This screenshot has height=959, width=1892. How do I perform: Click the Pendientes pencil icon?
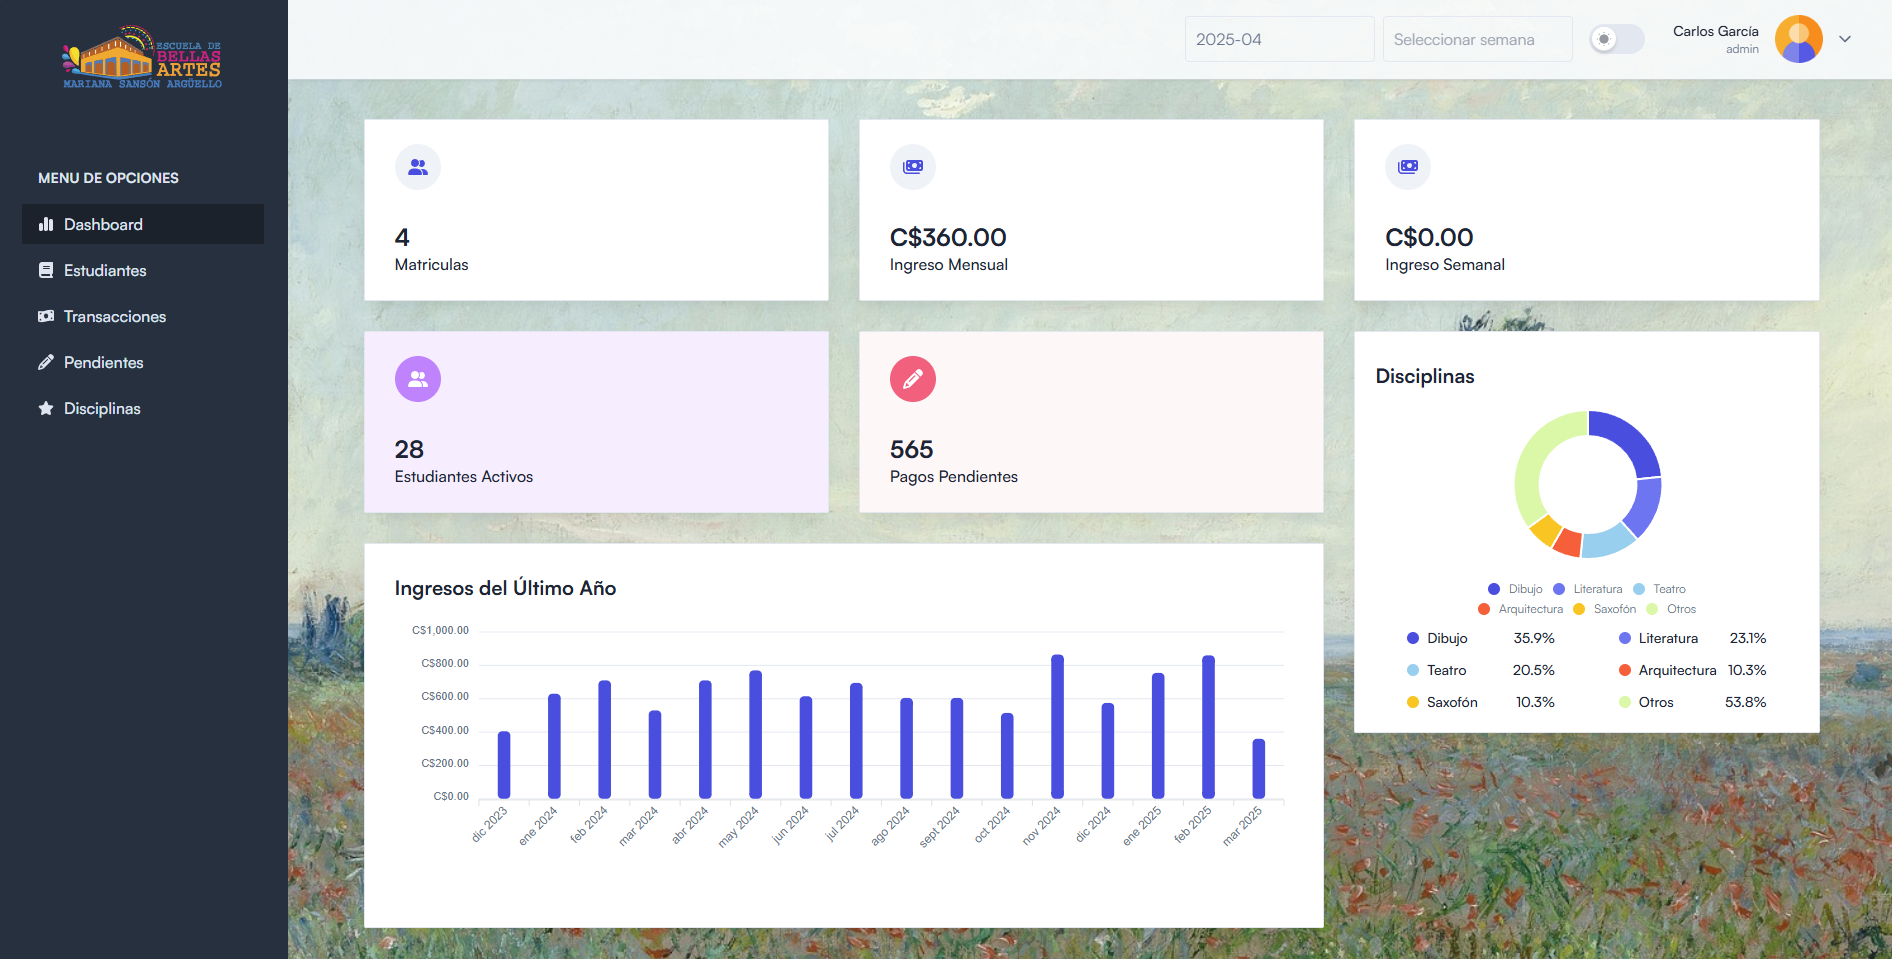[46, 362]
